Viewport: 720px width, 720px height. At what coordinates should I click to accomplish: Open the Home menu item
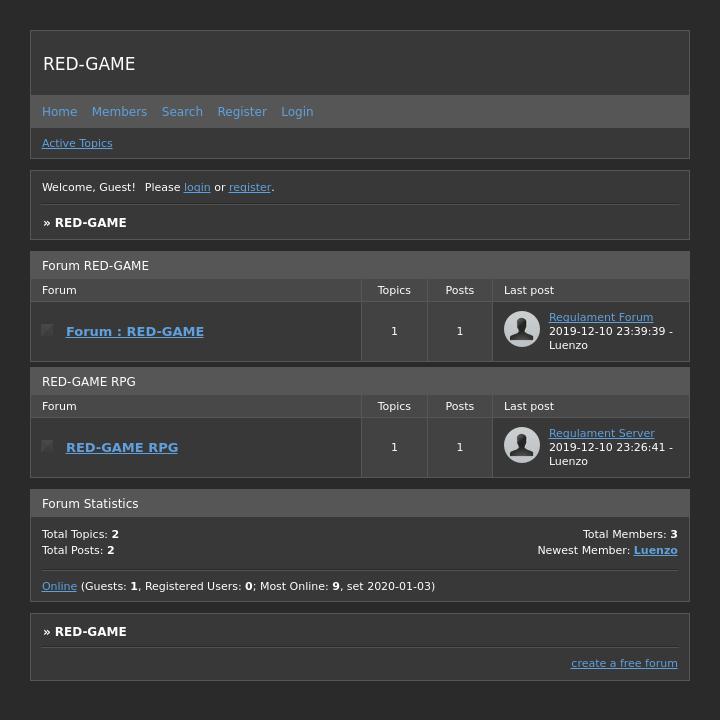click(59, 112)
